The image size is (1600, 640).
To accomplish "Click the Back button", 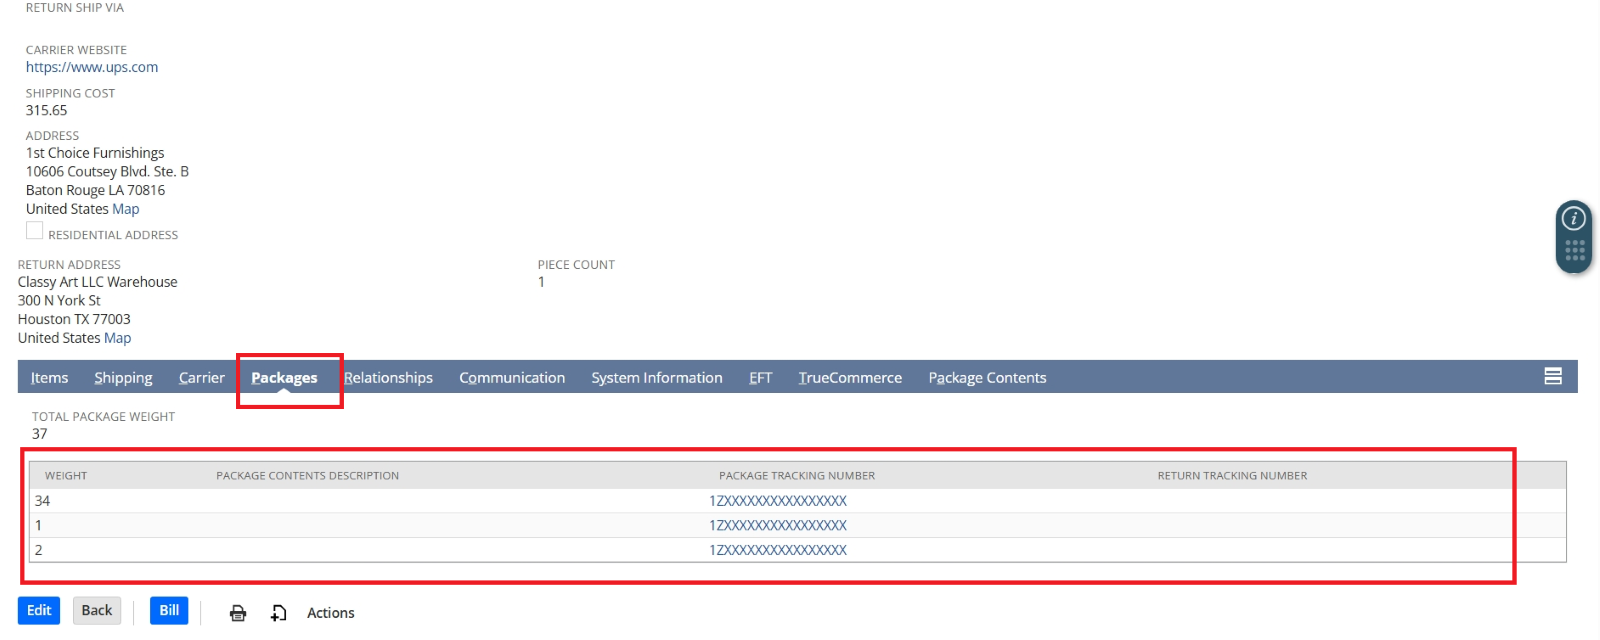I will coord(97,611).
